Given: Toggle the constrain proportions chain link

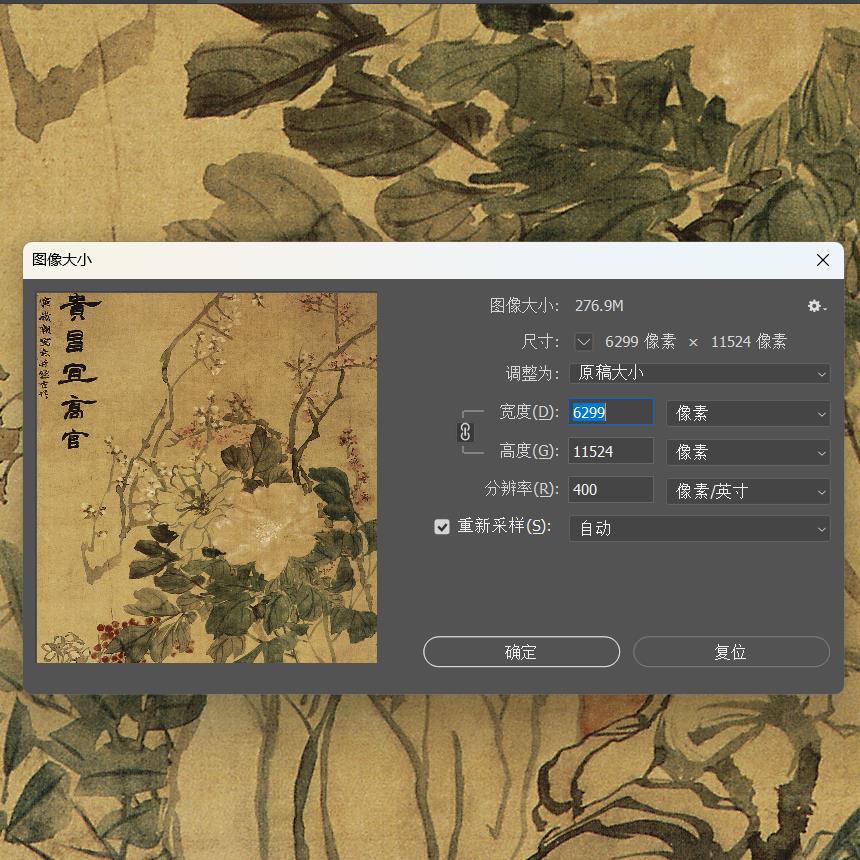Looking at the screenshot, I should coord(465,432).
